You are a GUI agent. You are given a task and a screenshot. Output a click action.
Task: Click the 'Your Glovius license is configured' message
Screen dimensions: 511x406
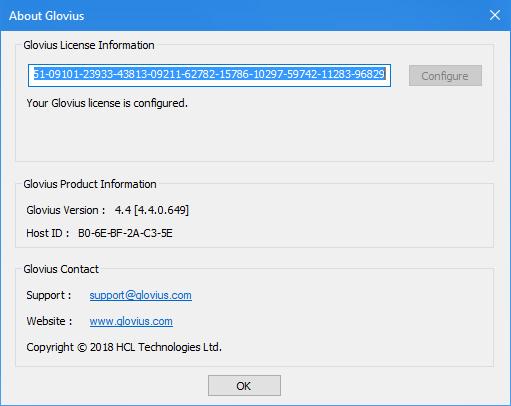[x=107, y=103]
